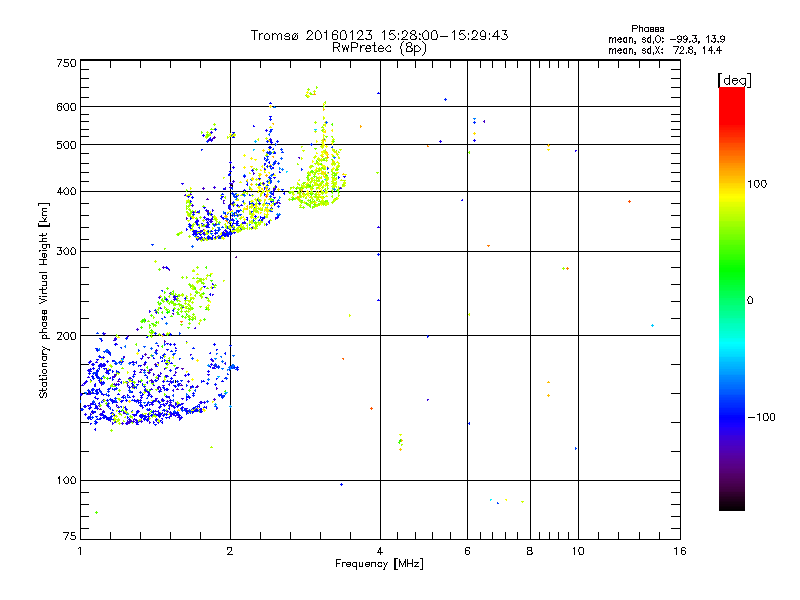Screen dimensions: 800x600
Task: Click the title text 'Tromsø 20160123 15:28:00-15:29:43'
Action: click(379, 35)
